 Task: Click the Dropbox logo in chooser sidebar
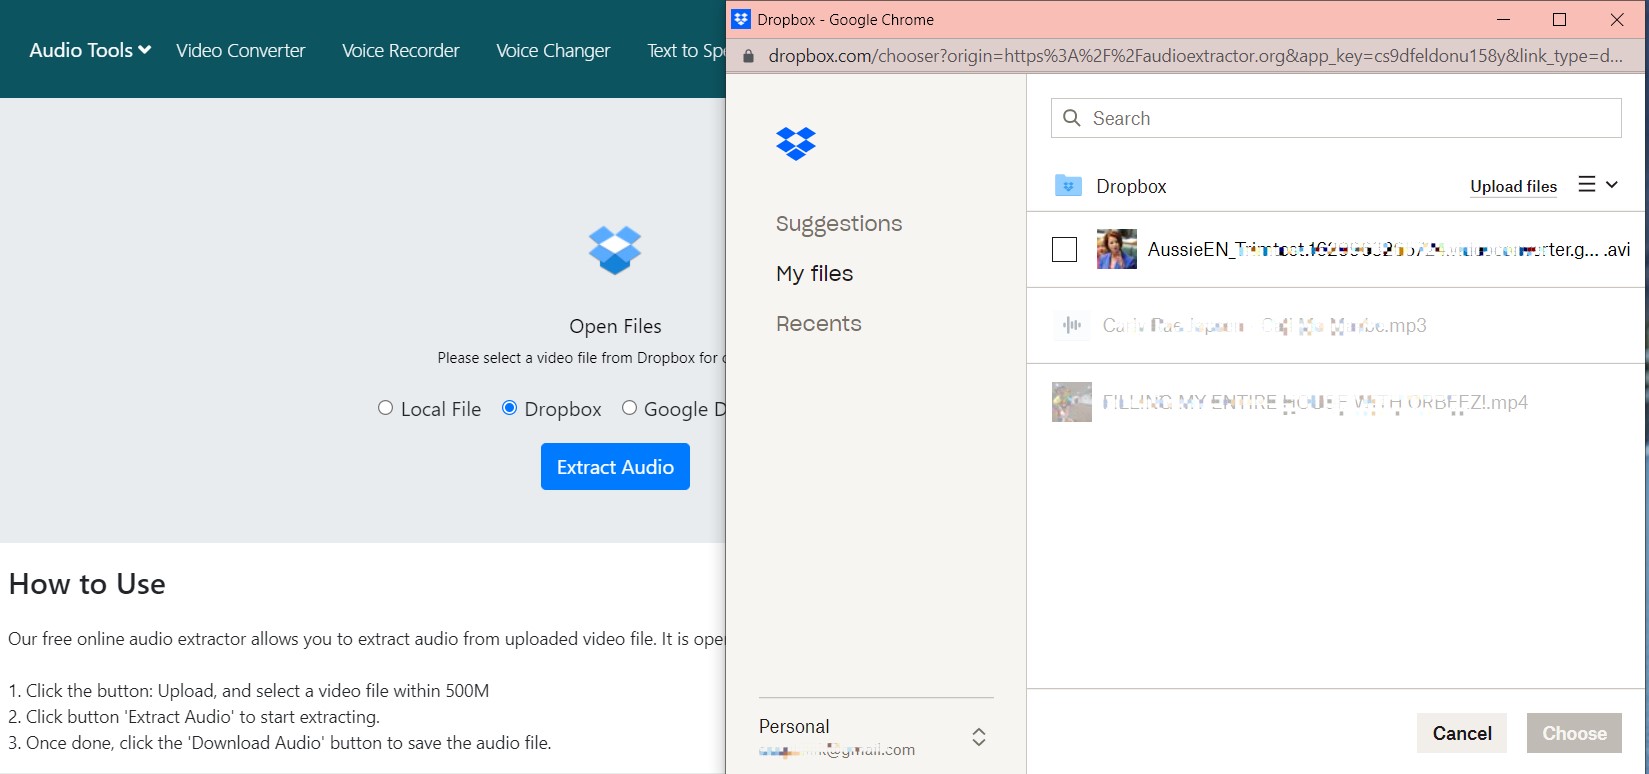796,144
